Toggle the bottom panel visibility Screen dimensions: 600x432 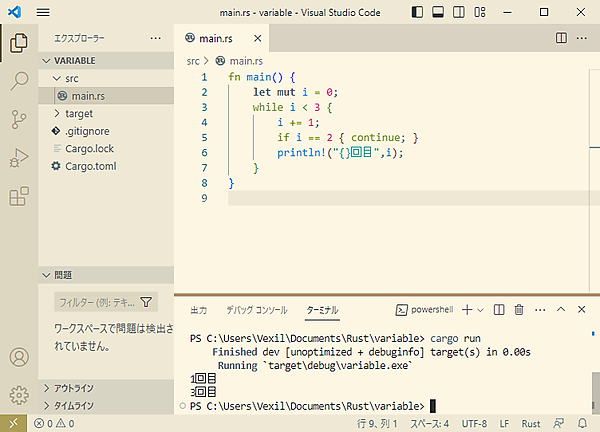(439, 12)
